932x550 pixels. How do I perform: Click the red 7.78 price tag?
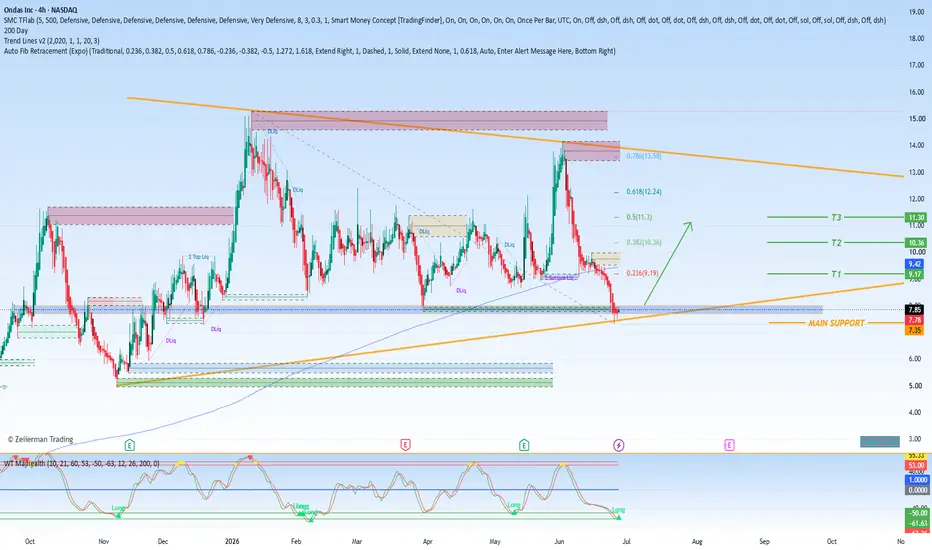[x=914, y=320]
